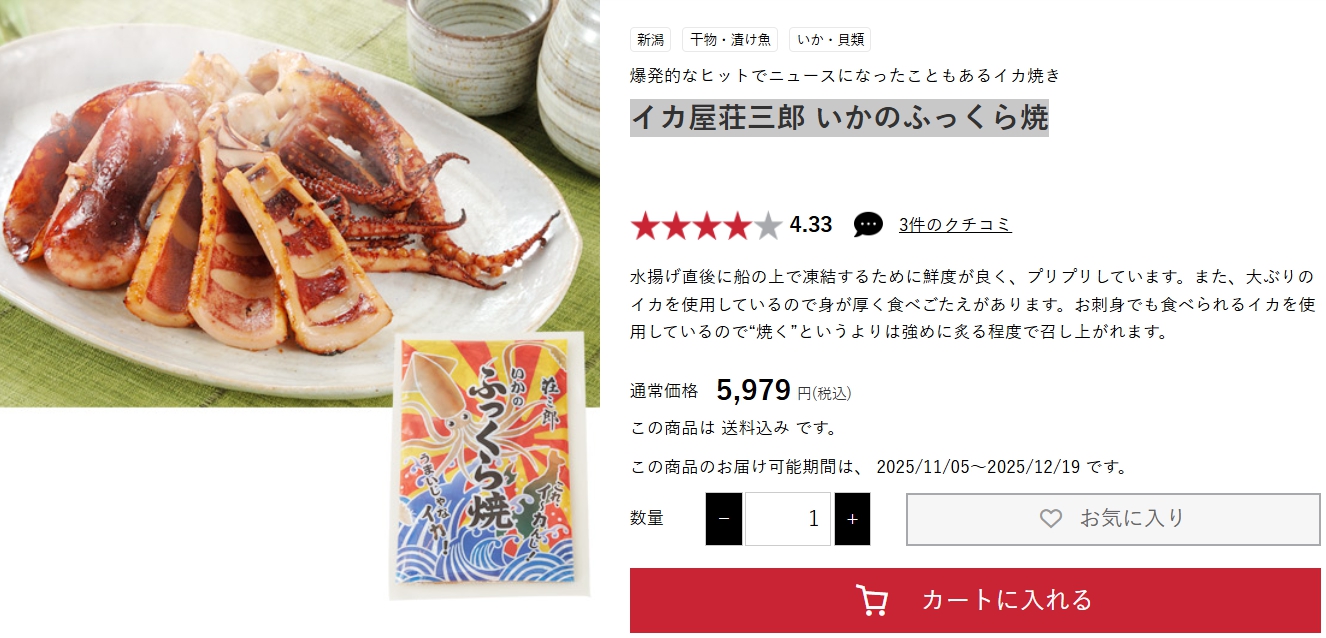
Task: Increase quantity with the plus button
Action: pos(852,519)
